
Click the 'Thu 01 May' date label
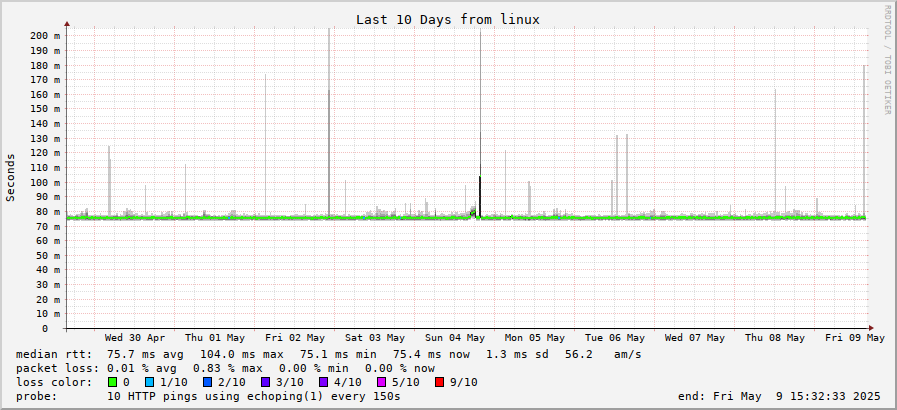pyautogui.click(x=215, y=338)
